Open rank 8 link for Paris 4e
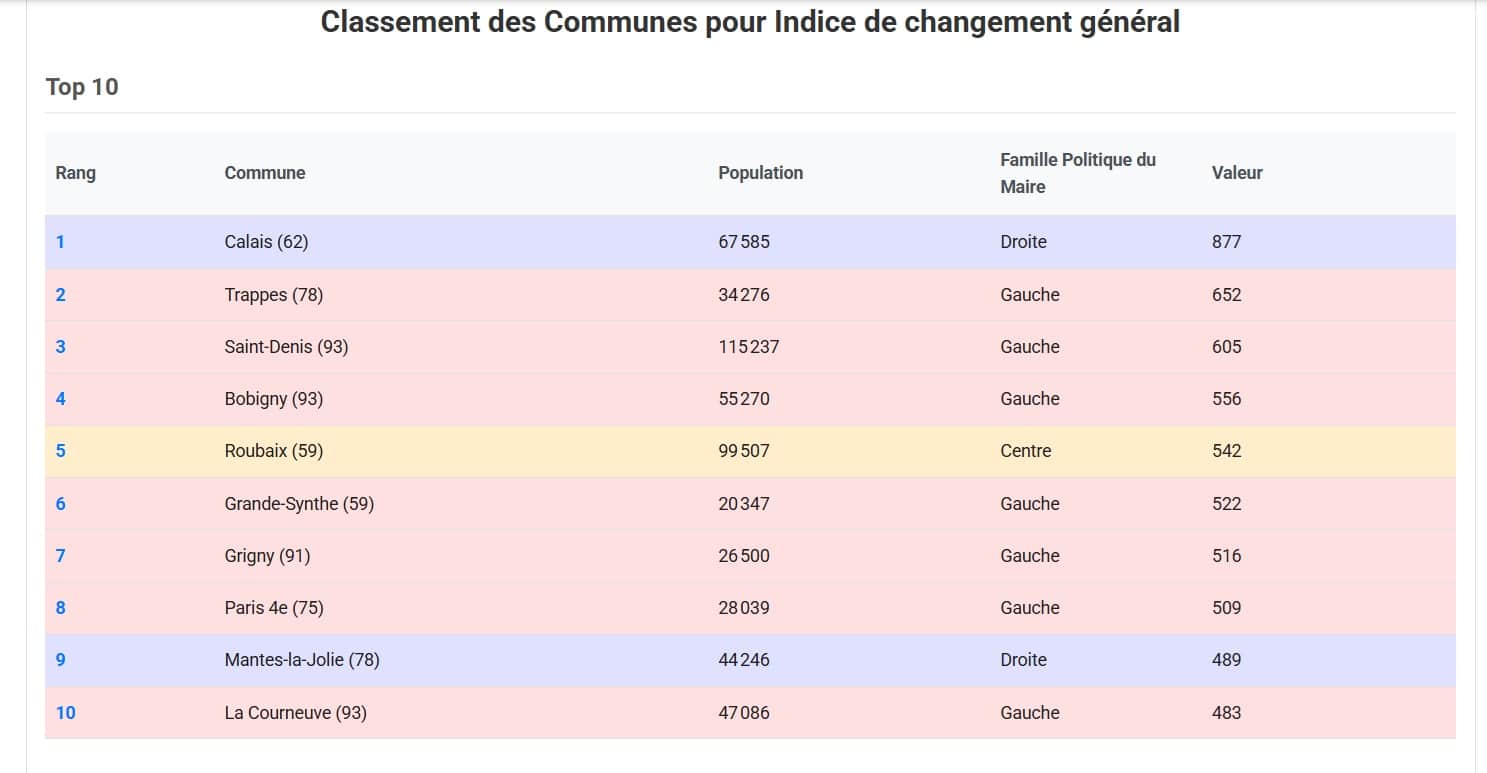1487x773 pixels. 61,608
